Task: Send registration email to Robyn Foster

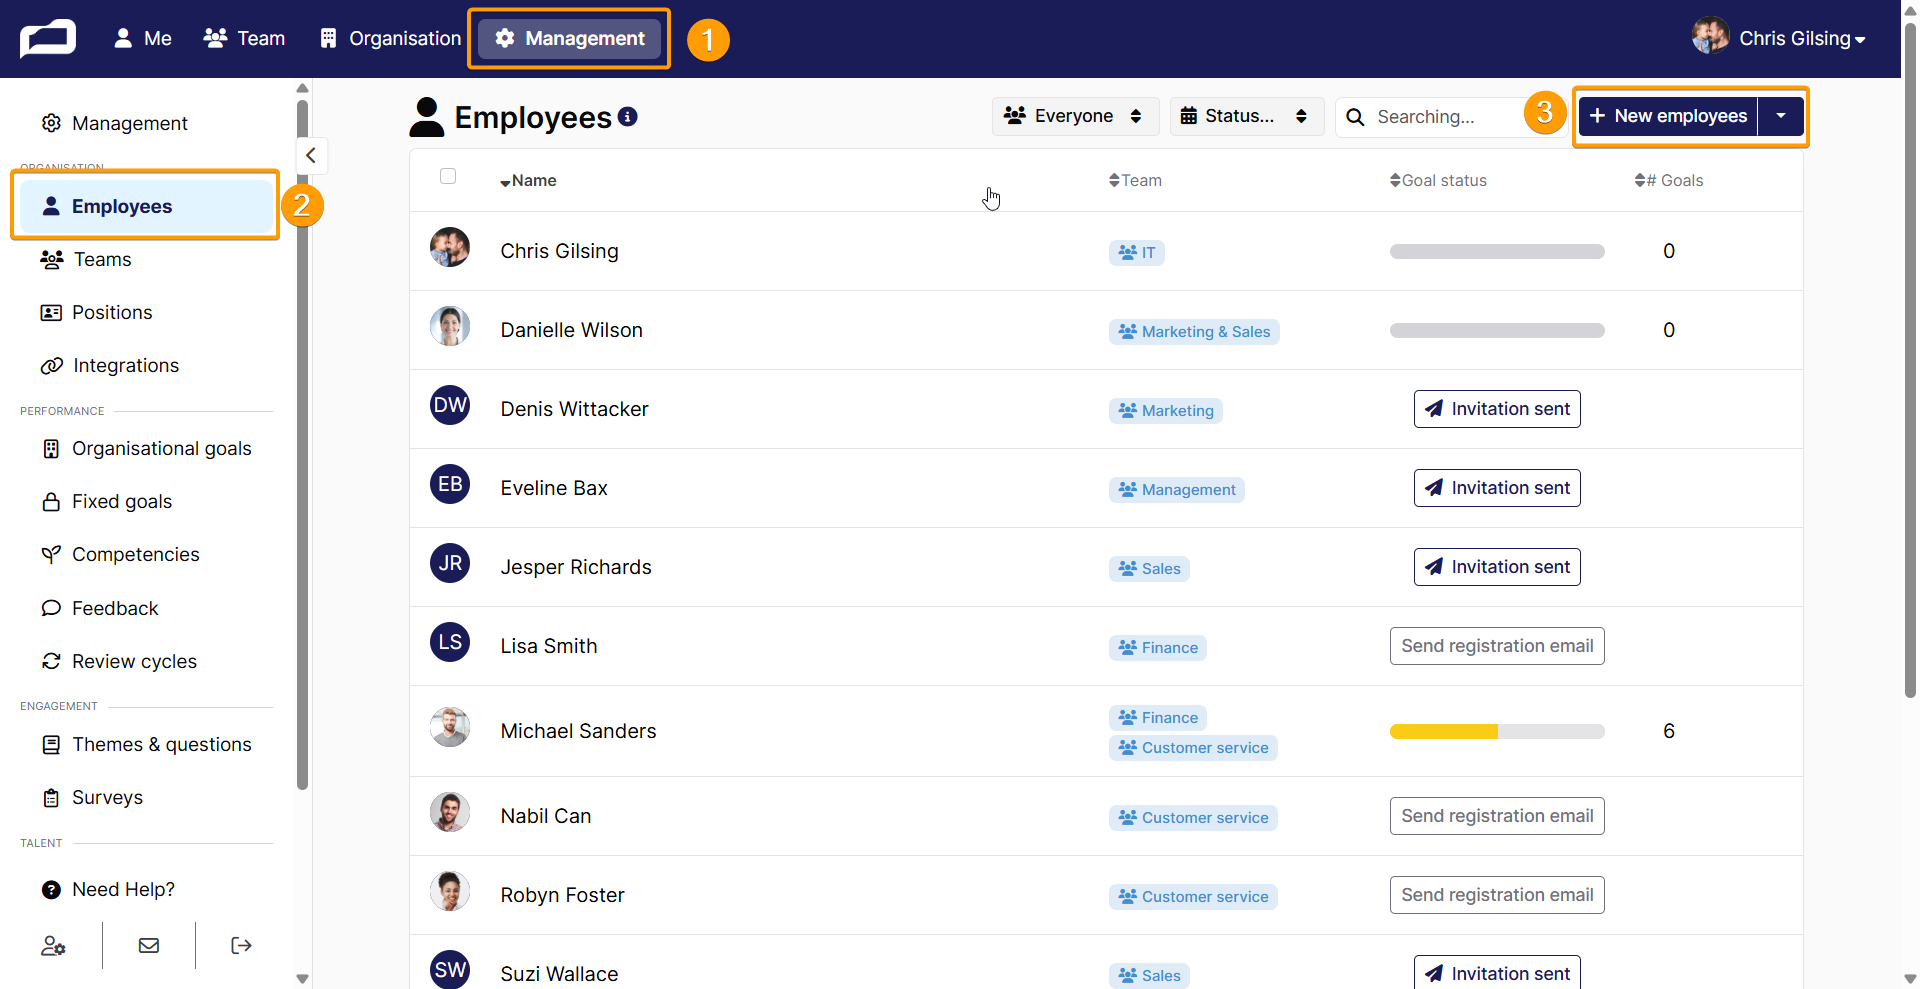Action: click(1497, 895)
